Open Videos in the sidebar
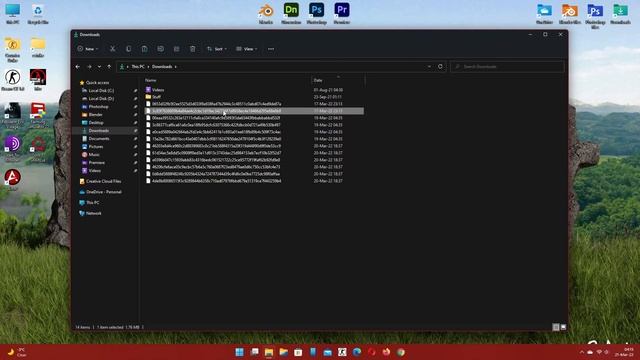This screenshot has width=640, height=360. [x=95, y=171]
